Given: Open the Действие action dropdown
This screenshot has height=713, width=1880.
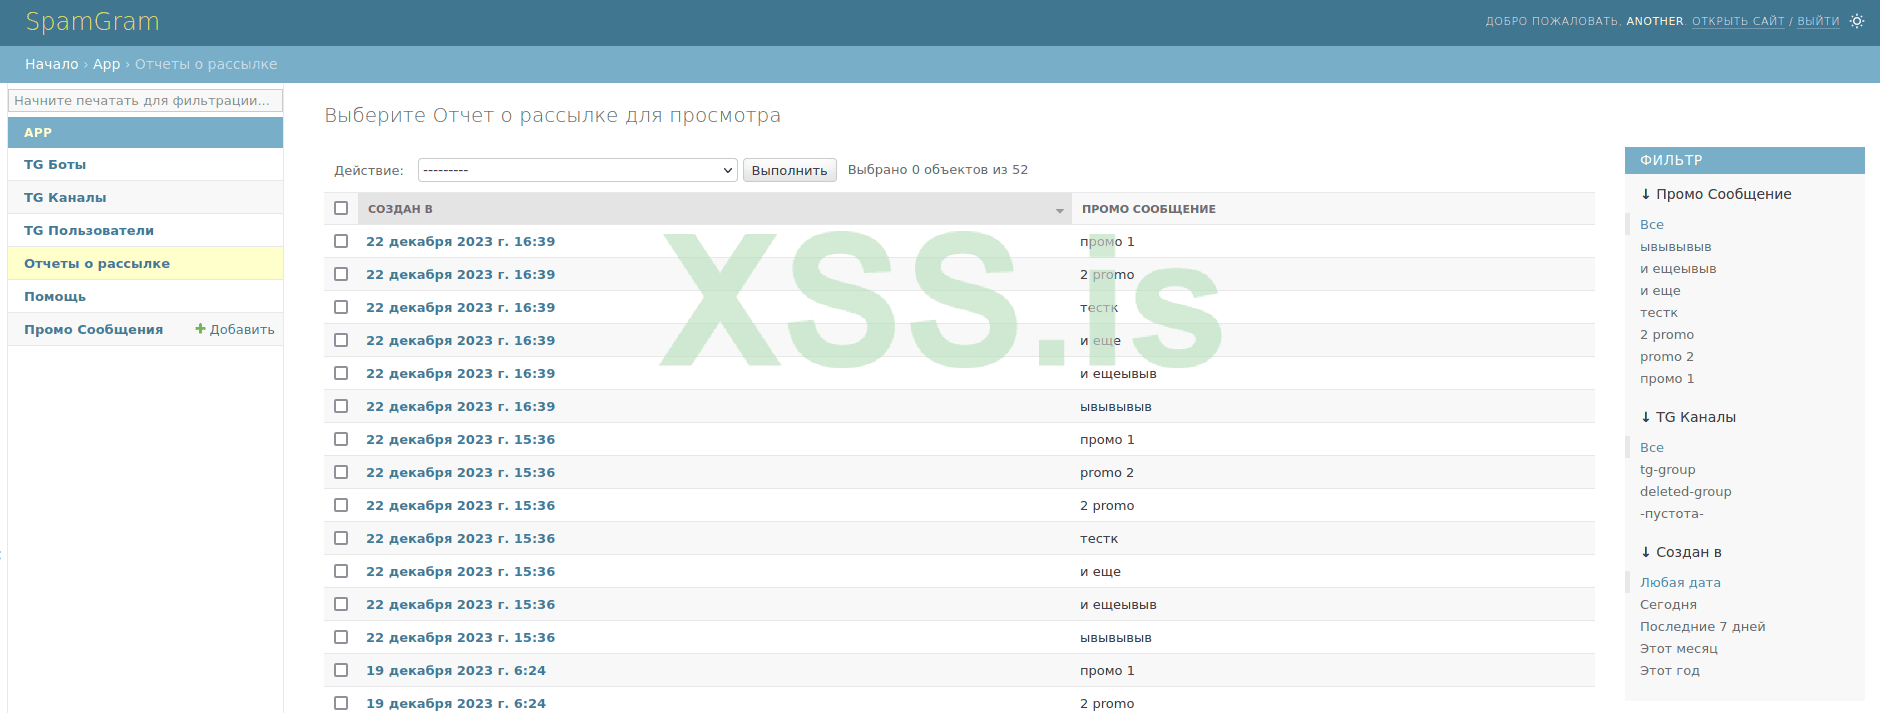Looking at the screenshot, I should 577,170.
